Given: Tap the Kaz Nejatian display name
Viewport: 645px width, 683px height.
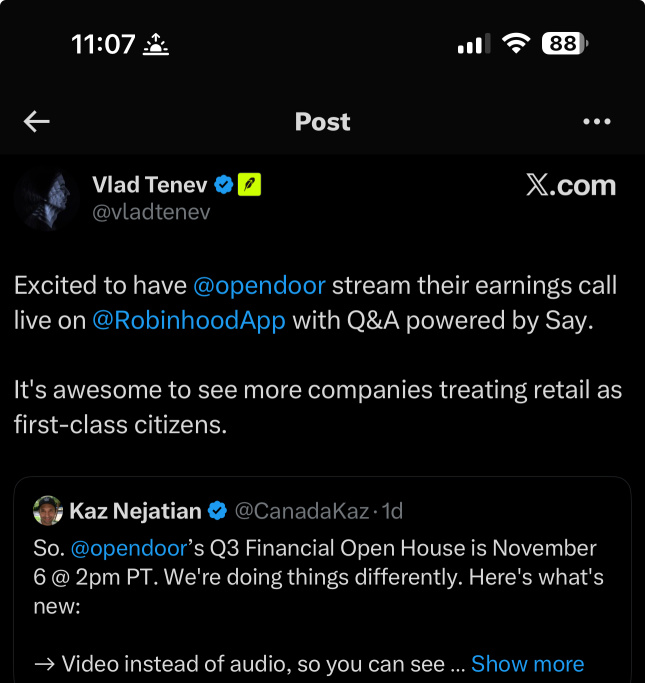Looking at the screenshot, I should pyautogui.click(x=135, y=511).
